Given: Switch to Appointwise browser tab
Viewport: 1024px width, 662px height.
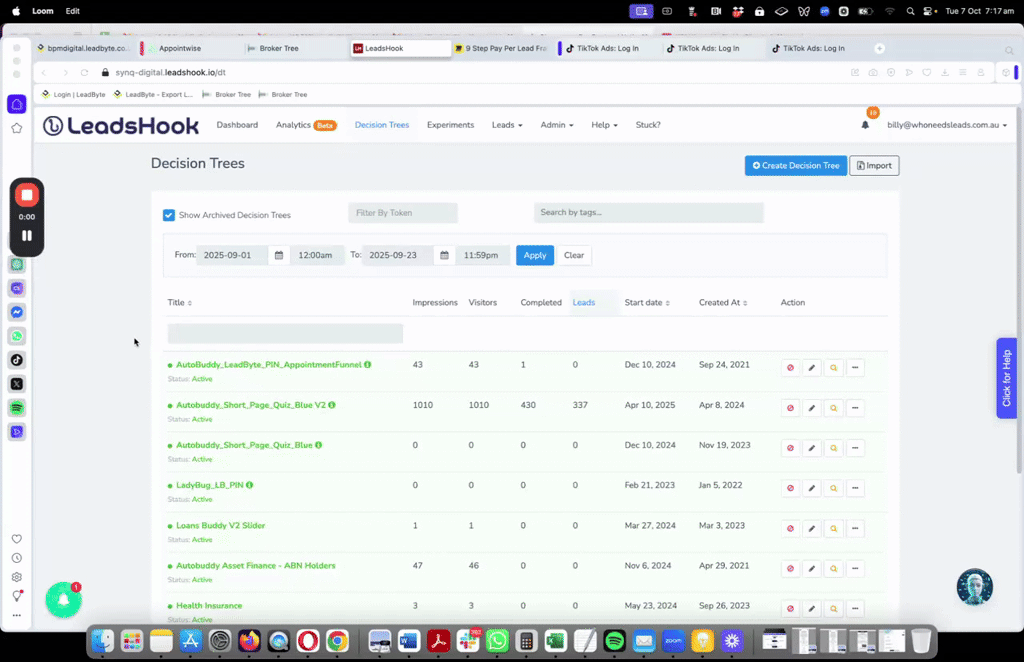Looking at the screenshot, I should 180,48.
